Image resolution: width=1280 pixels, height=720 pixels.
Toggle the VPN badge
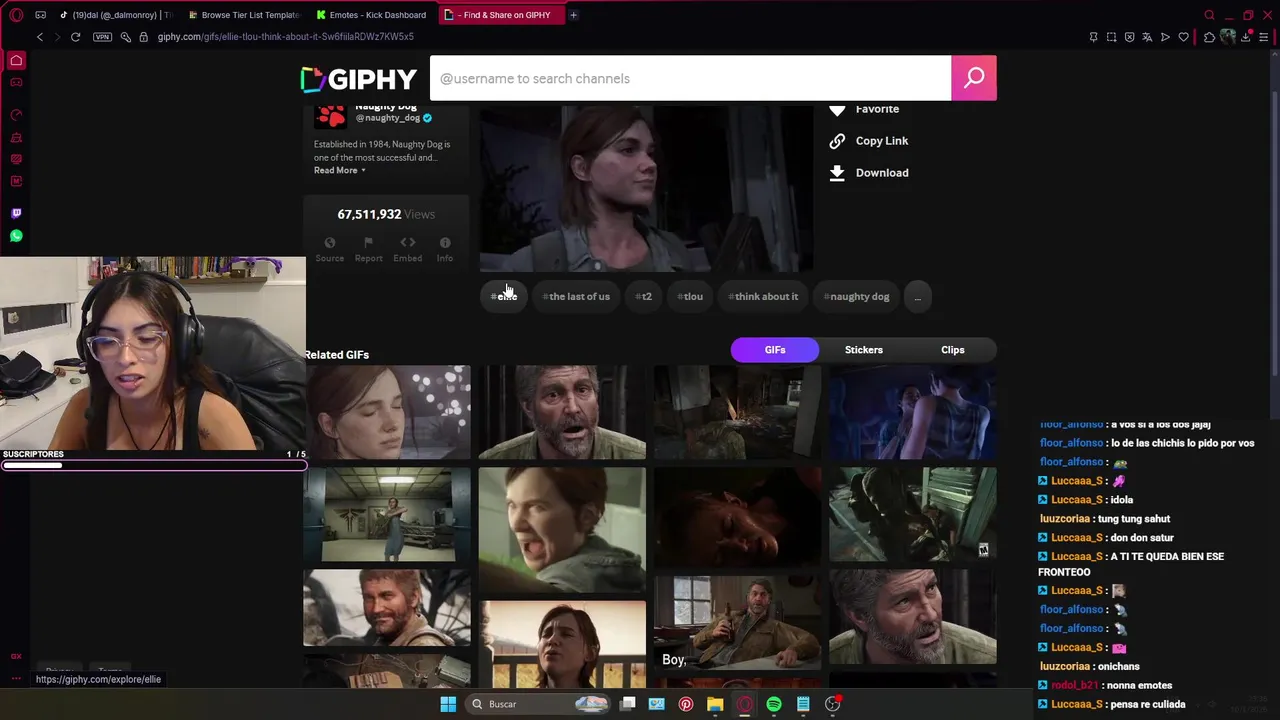coord(102,37)
